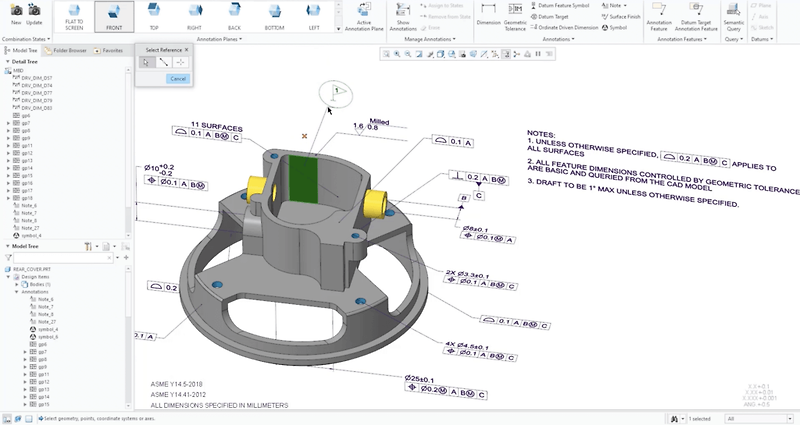Click the Datum Target Annotation Feature icon
This screenshot has width=800, height=425.
[696, 17]
